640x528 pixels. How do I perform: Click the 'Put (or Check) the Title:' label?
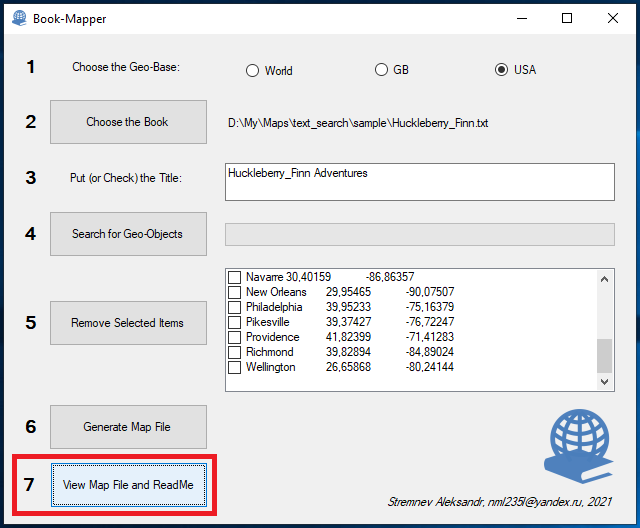point(126,178)
